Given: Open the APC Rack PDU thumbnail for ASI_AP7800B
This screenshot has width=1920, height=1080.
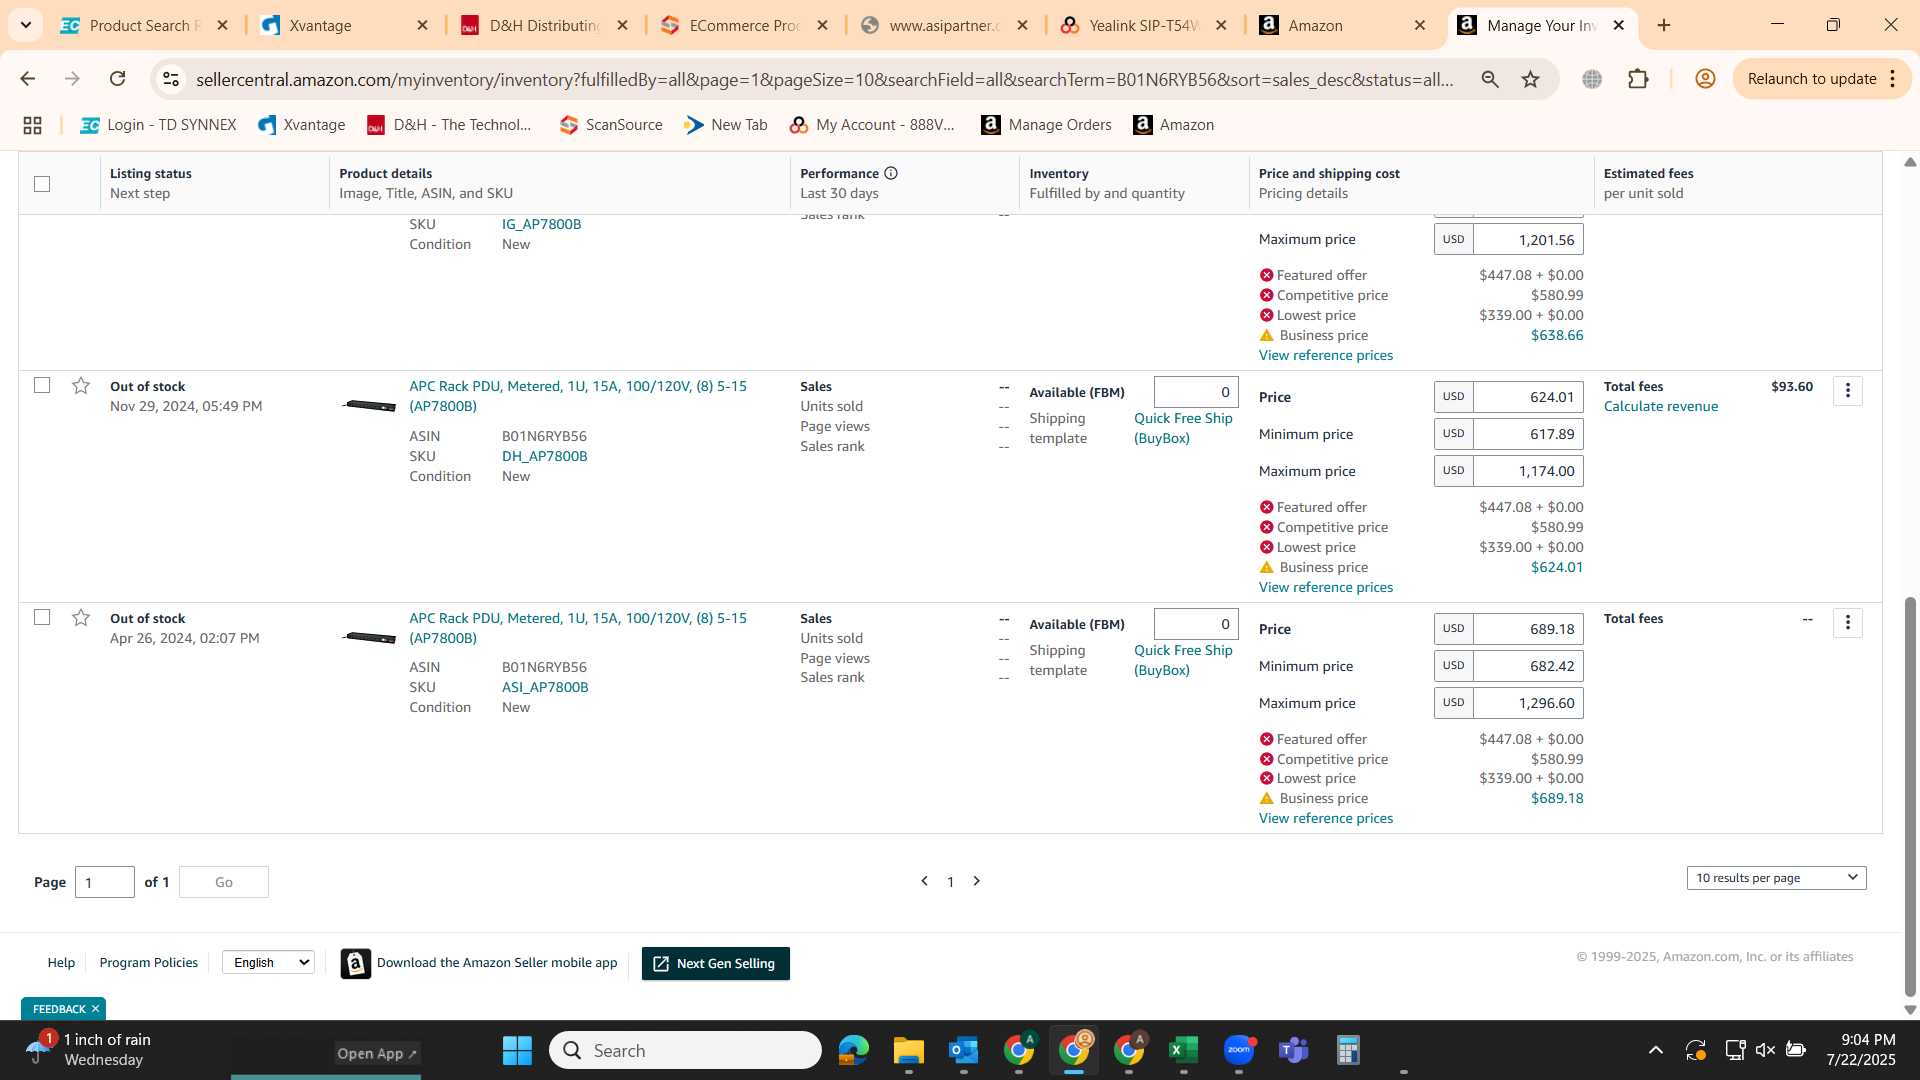Looking at the screenshot, I should point(369,637).
